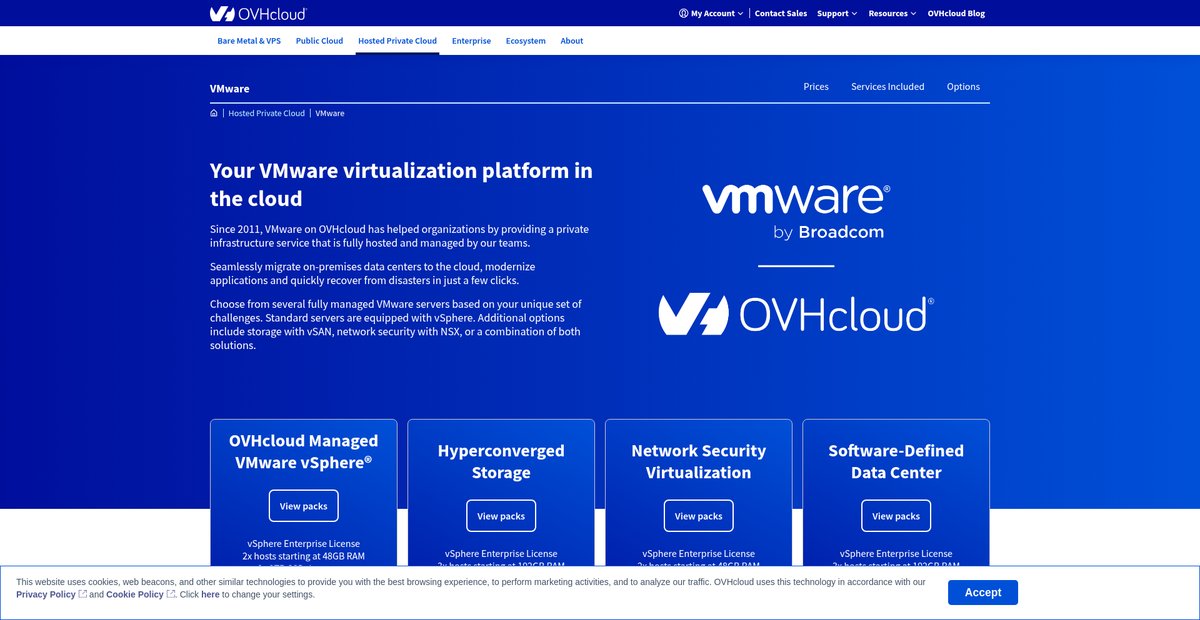This screenshot has width=1200, height=620.
Task: Jump to Services Included section
Action: click(888, 87)
